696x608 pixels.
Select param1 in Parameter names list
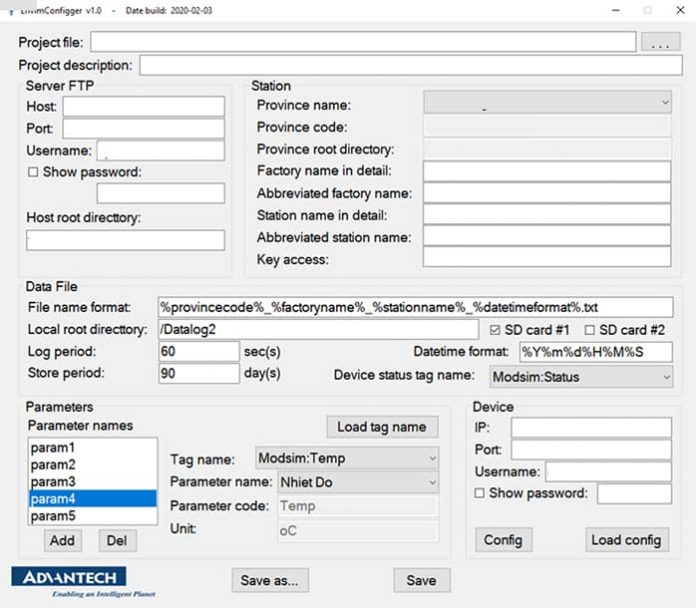(x=92, y=448)
